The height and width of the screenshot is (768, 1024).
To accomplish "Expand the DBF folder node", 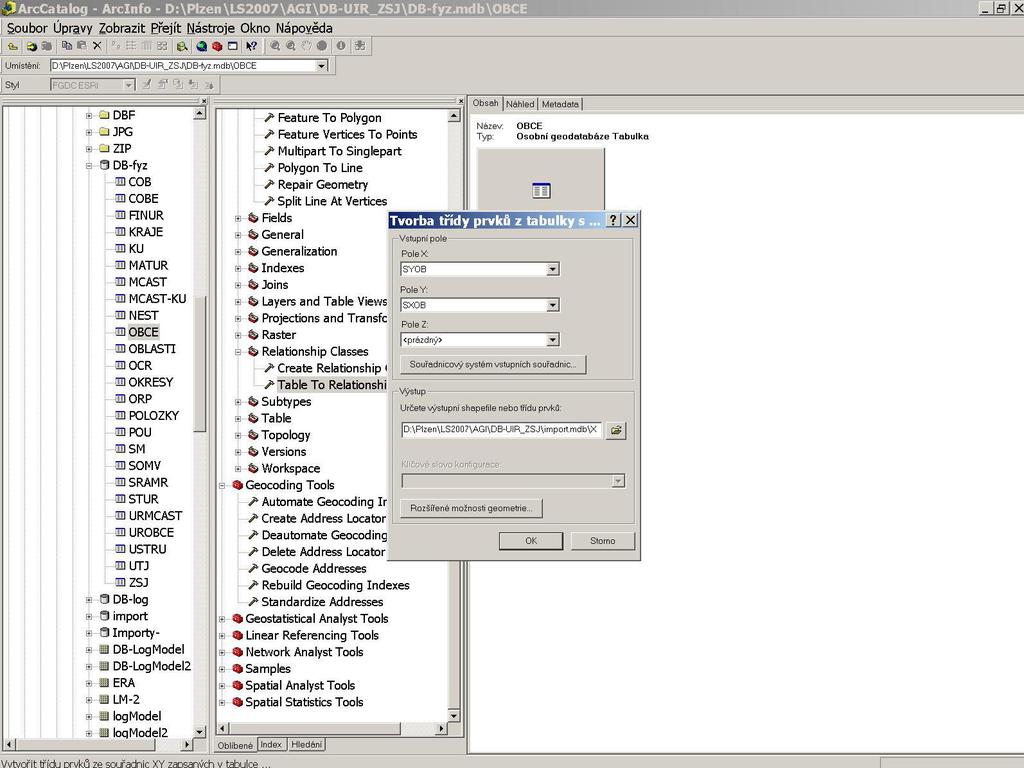I will point(89,116).
